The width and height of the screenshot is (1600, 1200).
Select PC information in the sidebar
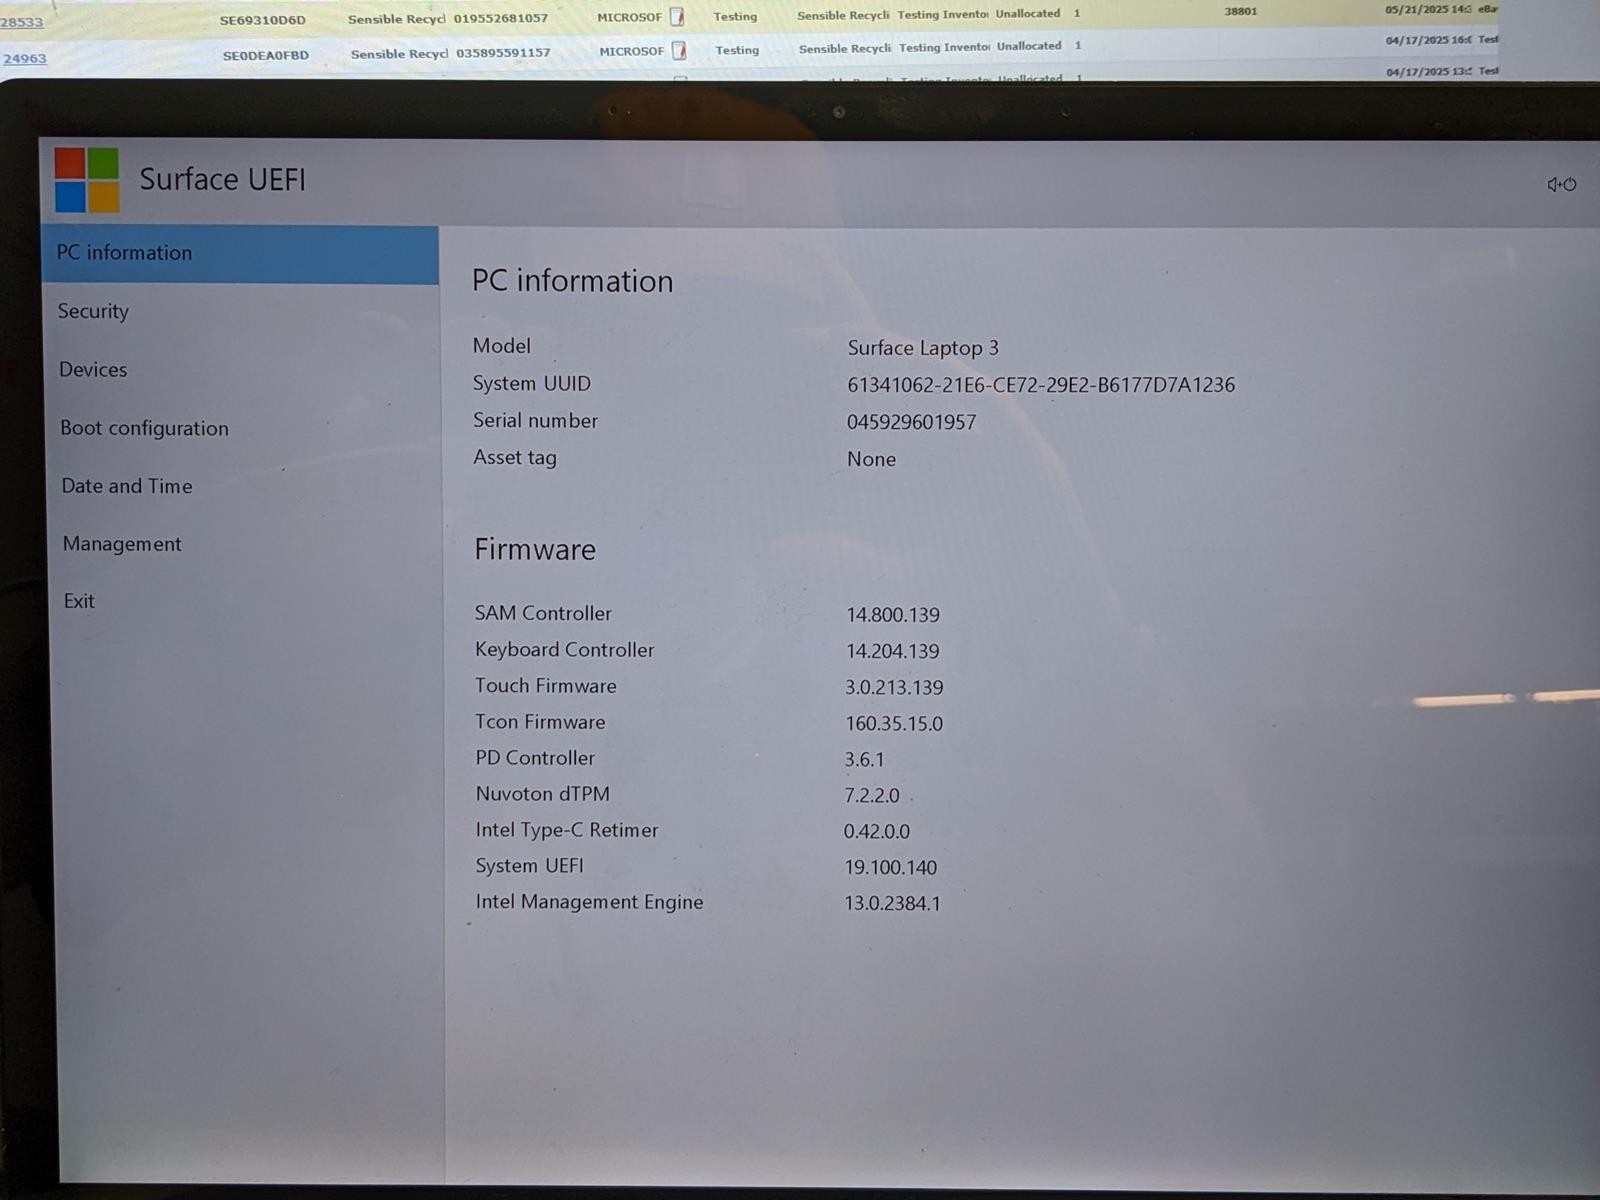click(x=240, y=254)
